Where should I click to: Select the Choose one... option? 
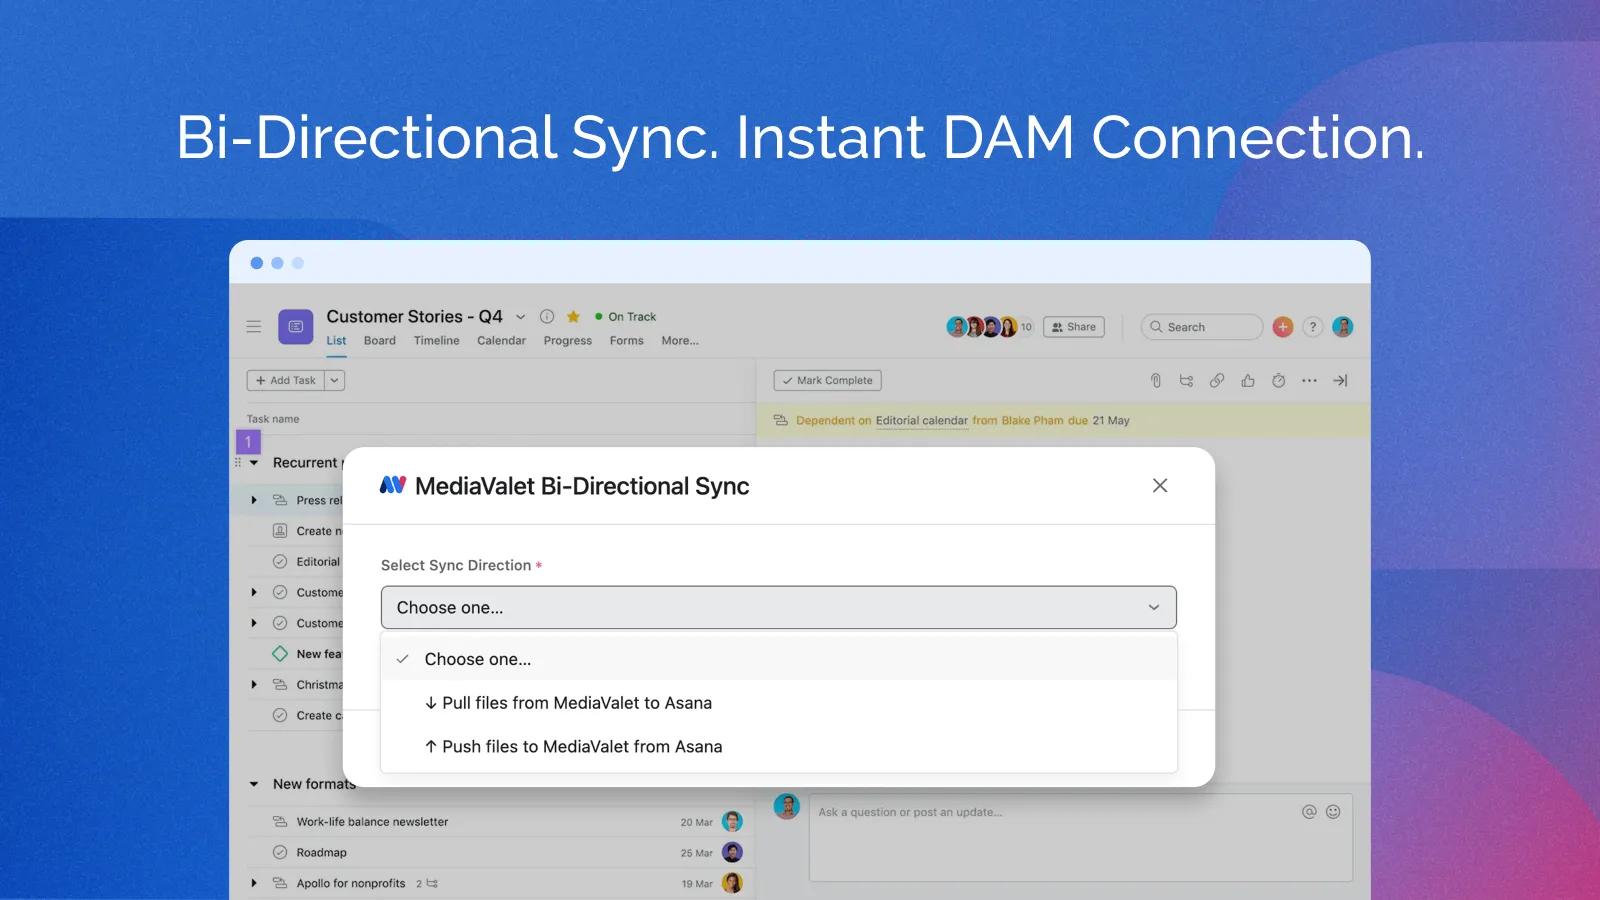[779, 659]
